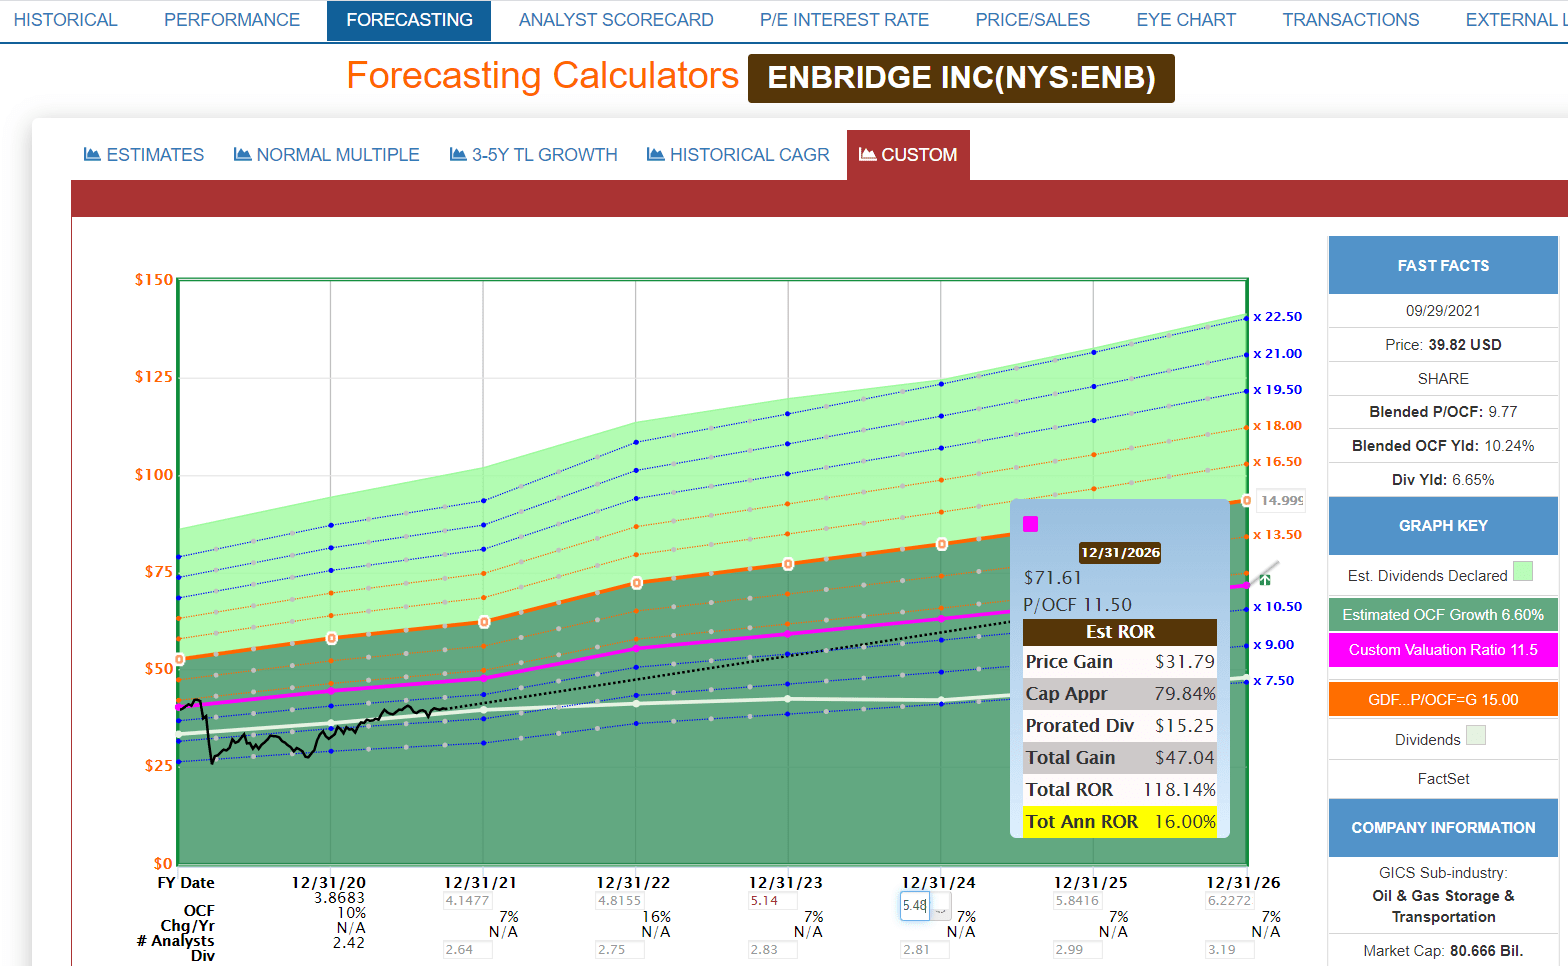Click chart icon beside 3-5Y TL GROWTH
Viewport: 1568px width, 966px height.
click(458, 154)
